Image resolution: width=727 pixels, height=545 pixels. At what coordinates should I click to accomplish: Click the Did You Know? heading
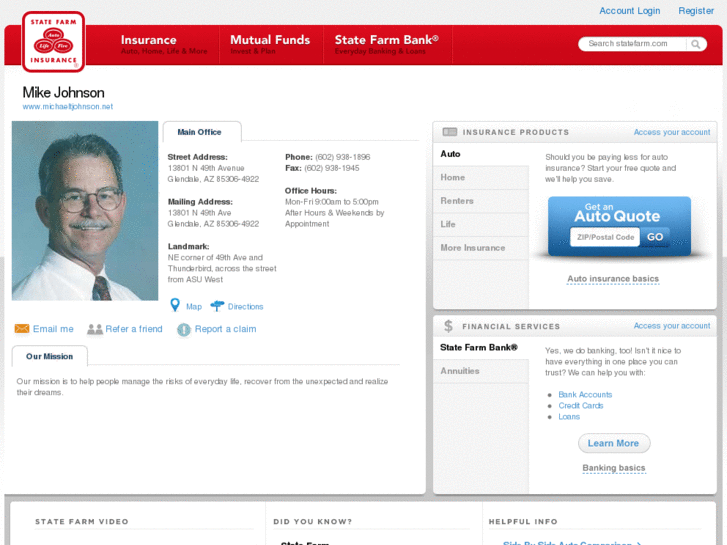[x=312, y=522]
